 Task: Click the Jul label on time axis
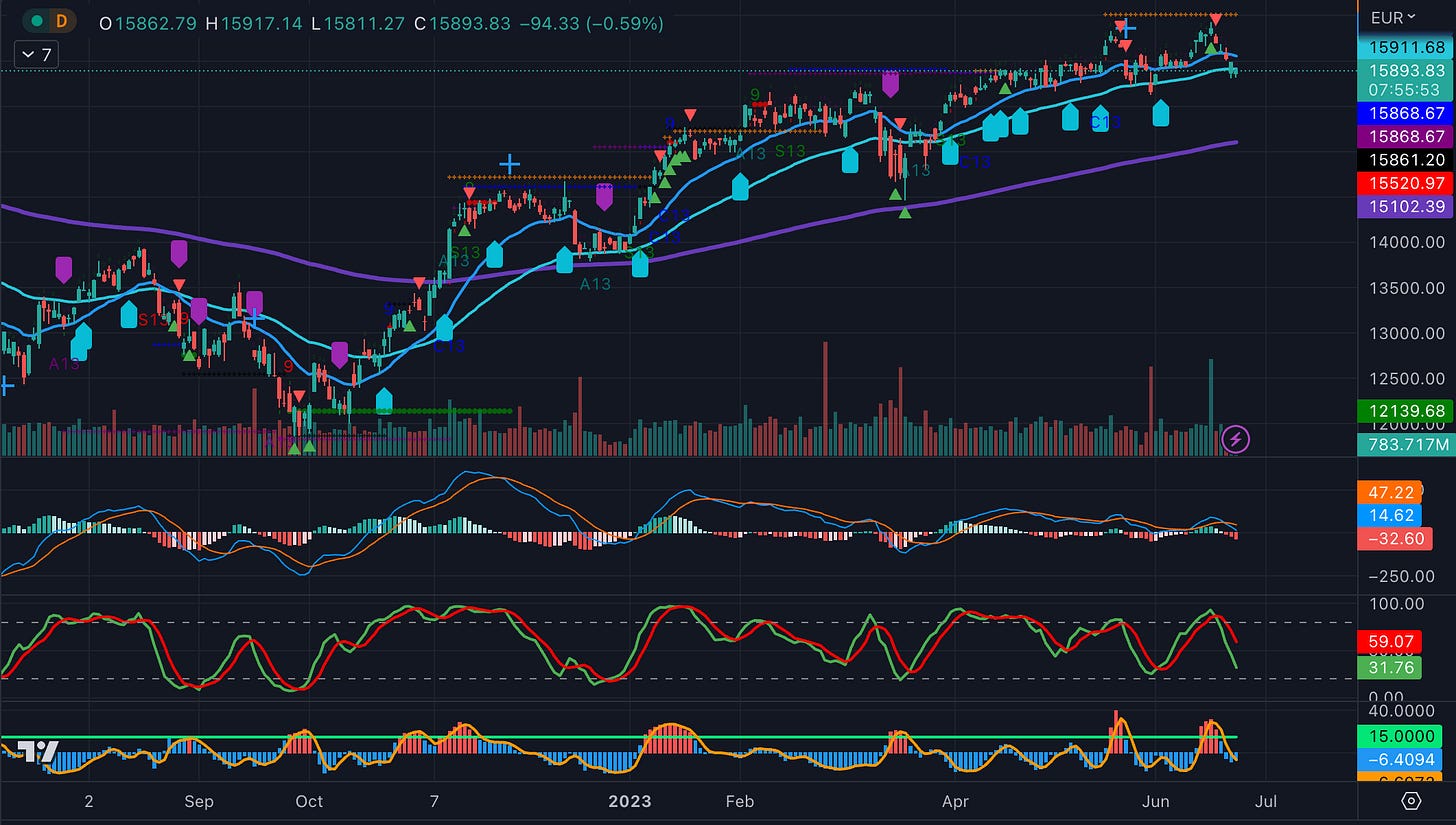1264,801
